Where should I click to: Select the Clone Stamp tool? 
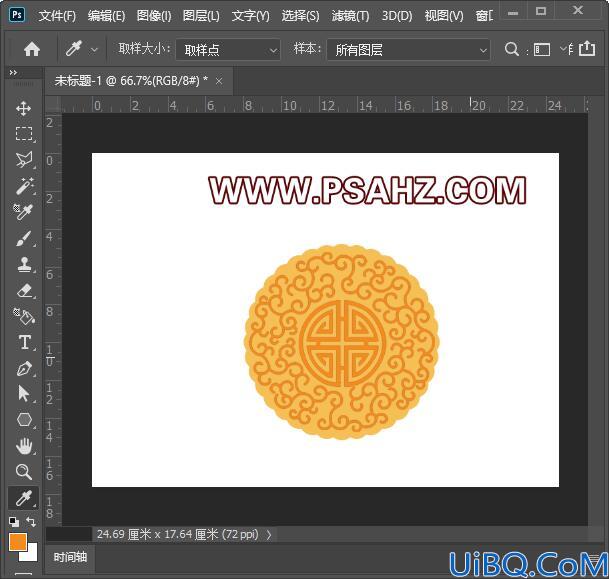pyautogui.click(x=24, y=264)
